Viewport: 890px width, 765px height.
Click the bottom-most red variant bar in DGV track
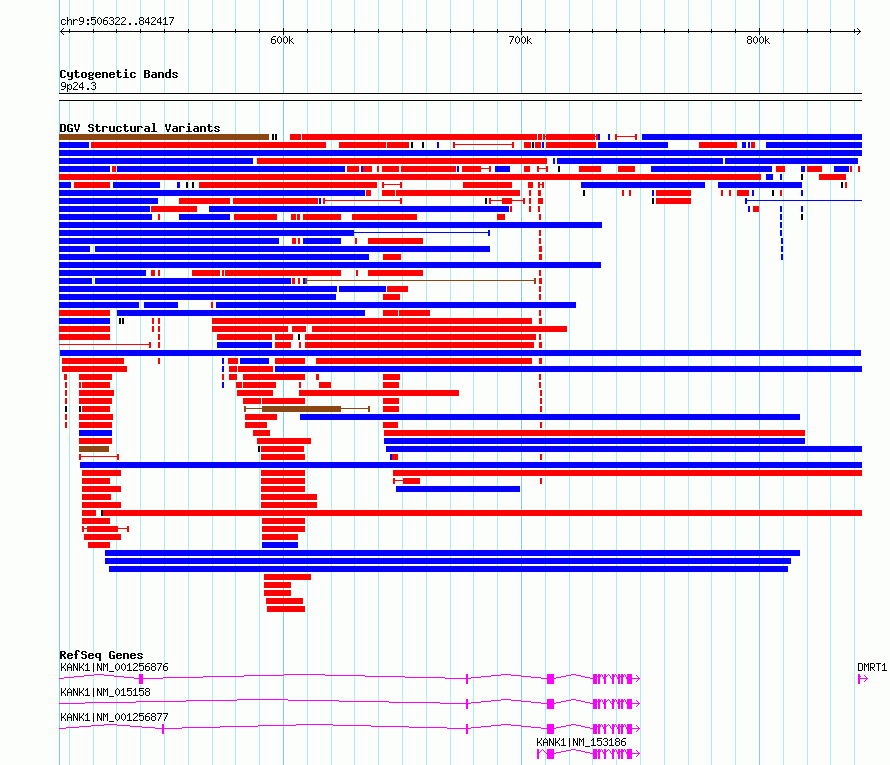[286, 609]
